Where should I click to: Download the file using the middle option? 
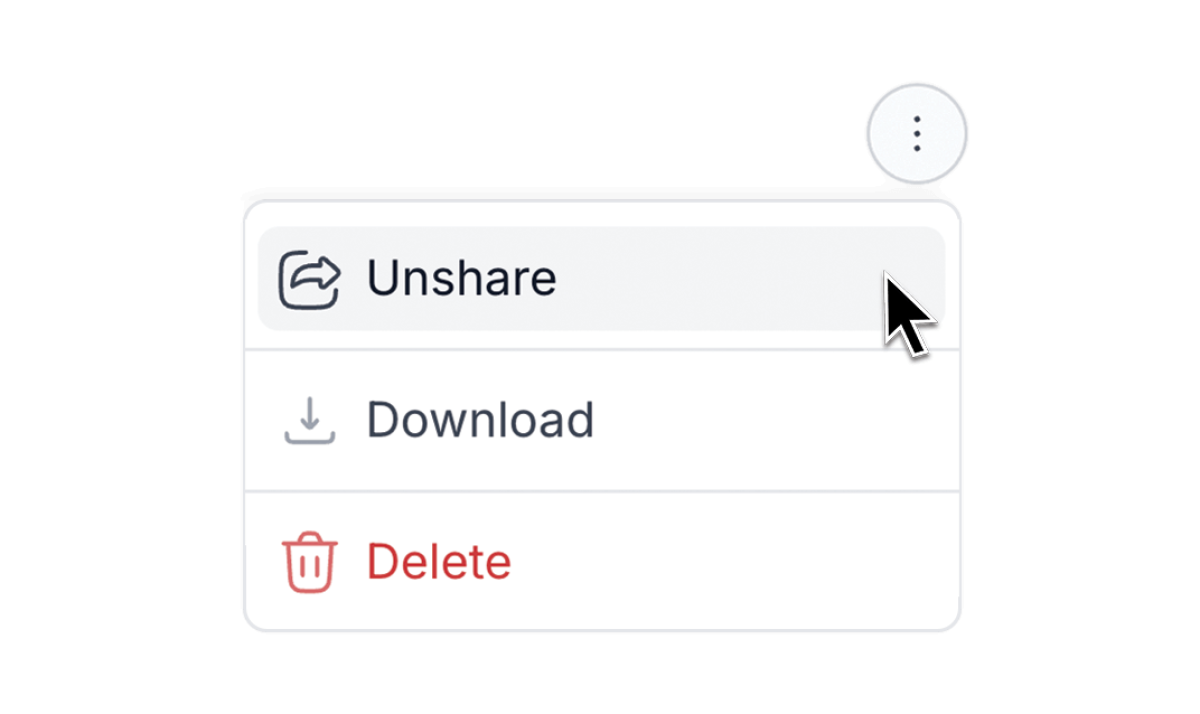tap(601, 420)
